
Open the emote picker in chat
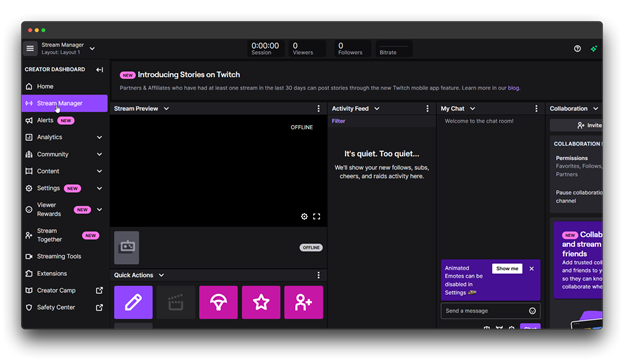[532, 311]
